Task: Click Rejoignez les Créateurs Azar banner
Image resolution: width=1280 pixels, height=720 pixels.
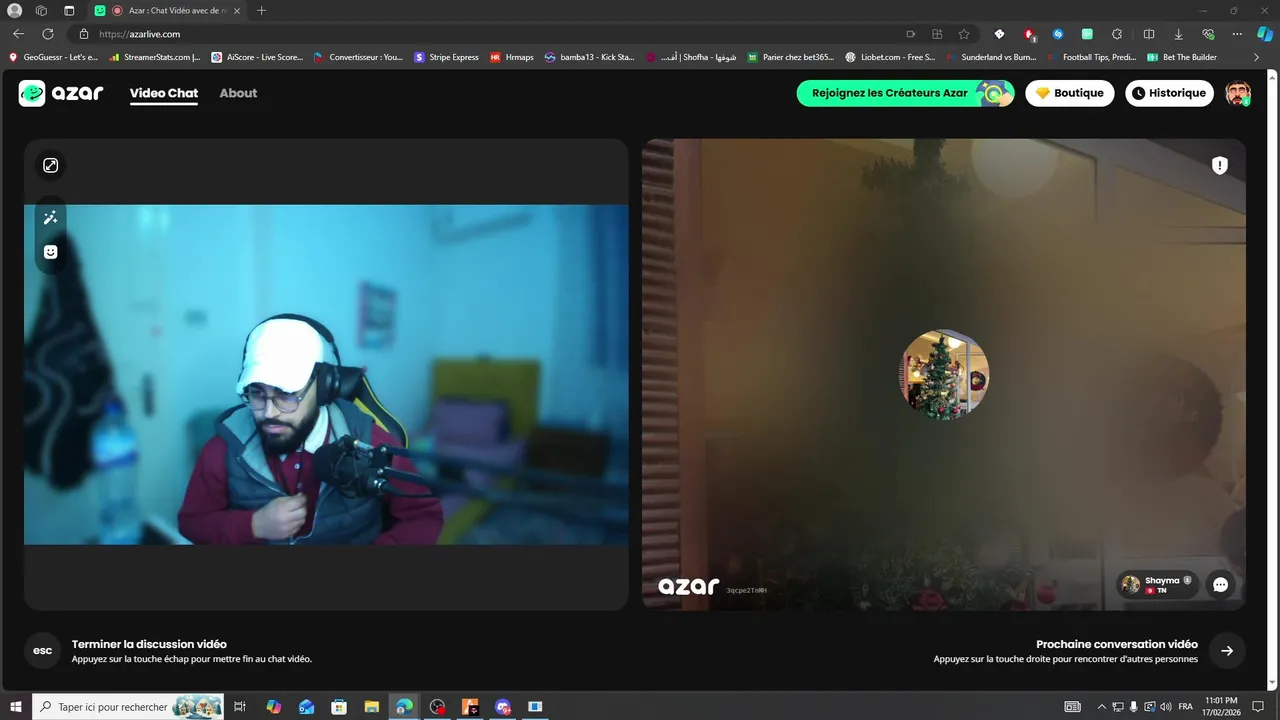Action: (905, 93)
